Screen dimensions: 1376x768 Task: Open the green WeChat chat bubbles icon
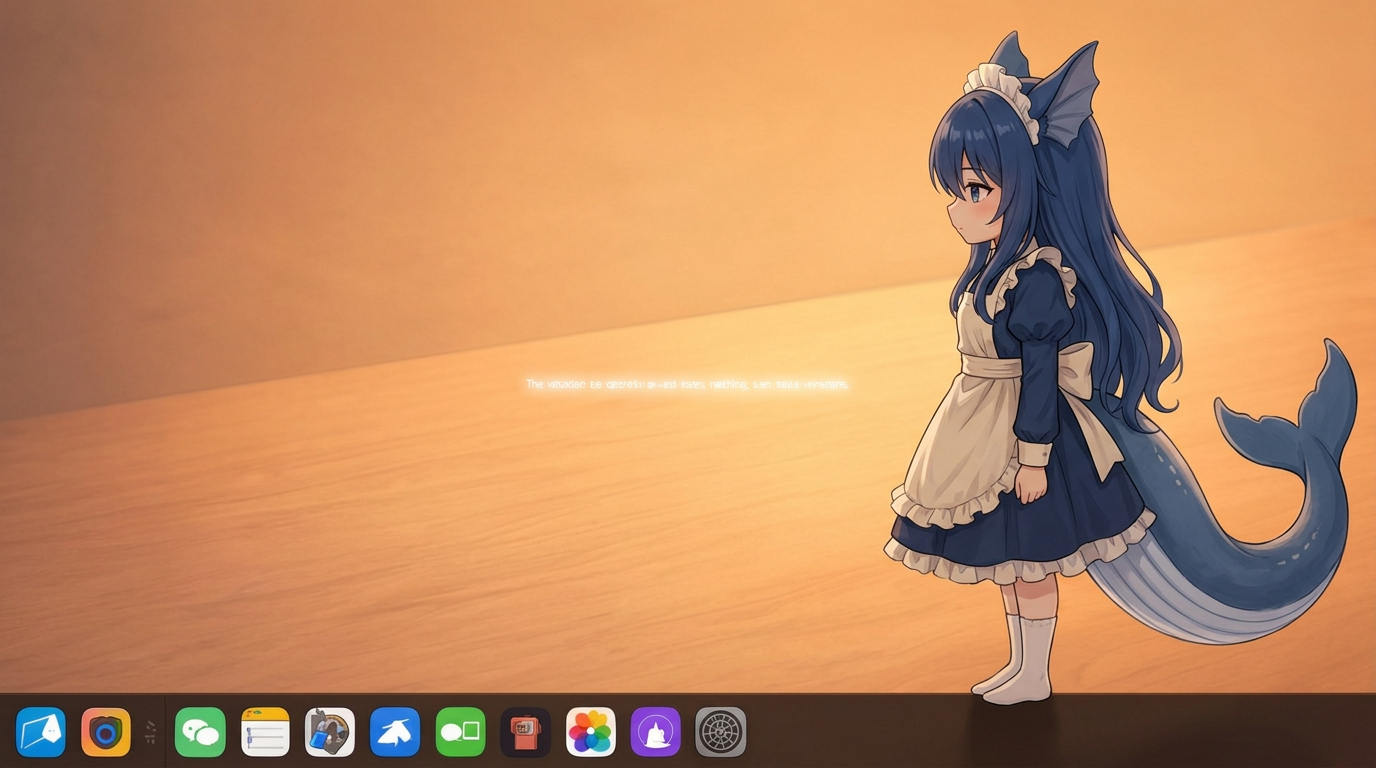pyautogui.click(x=200, y=732)
